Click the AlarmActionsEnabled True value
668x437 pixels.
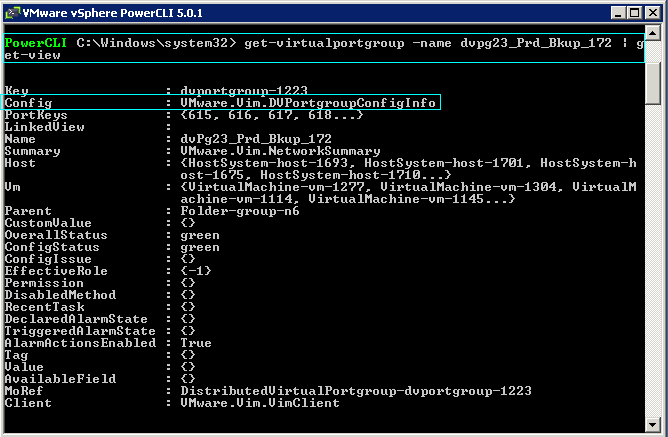(x=196, y=343)
